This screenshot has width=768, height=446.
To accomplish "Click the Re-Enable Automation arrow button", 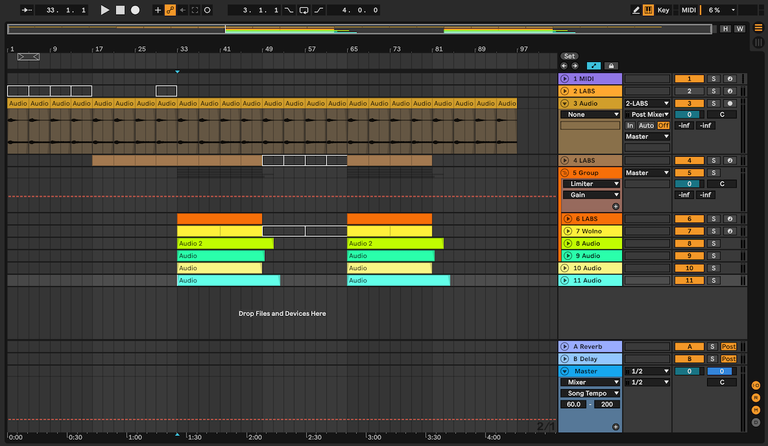I will point(183,10).
